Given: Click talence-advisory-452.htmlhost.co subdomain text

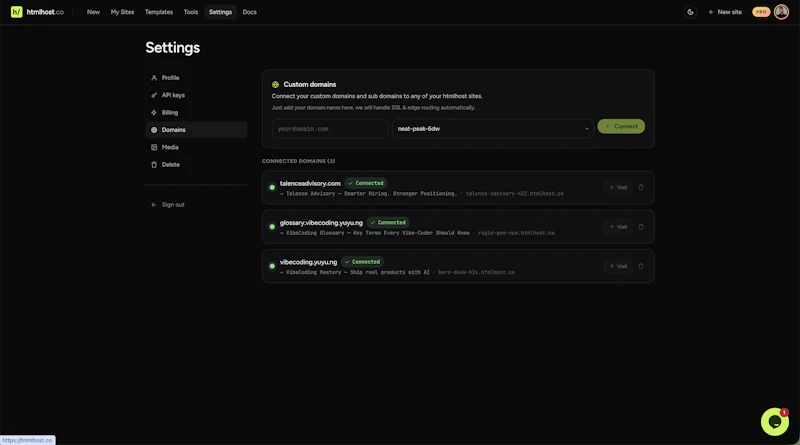Looking at the screenshot, I should (x=515, y=193).
